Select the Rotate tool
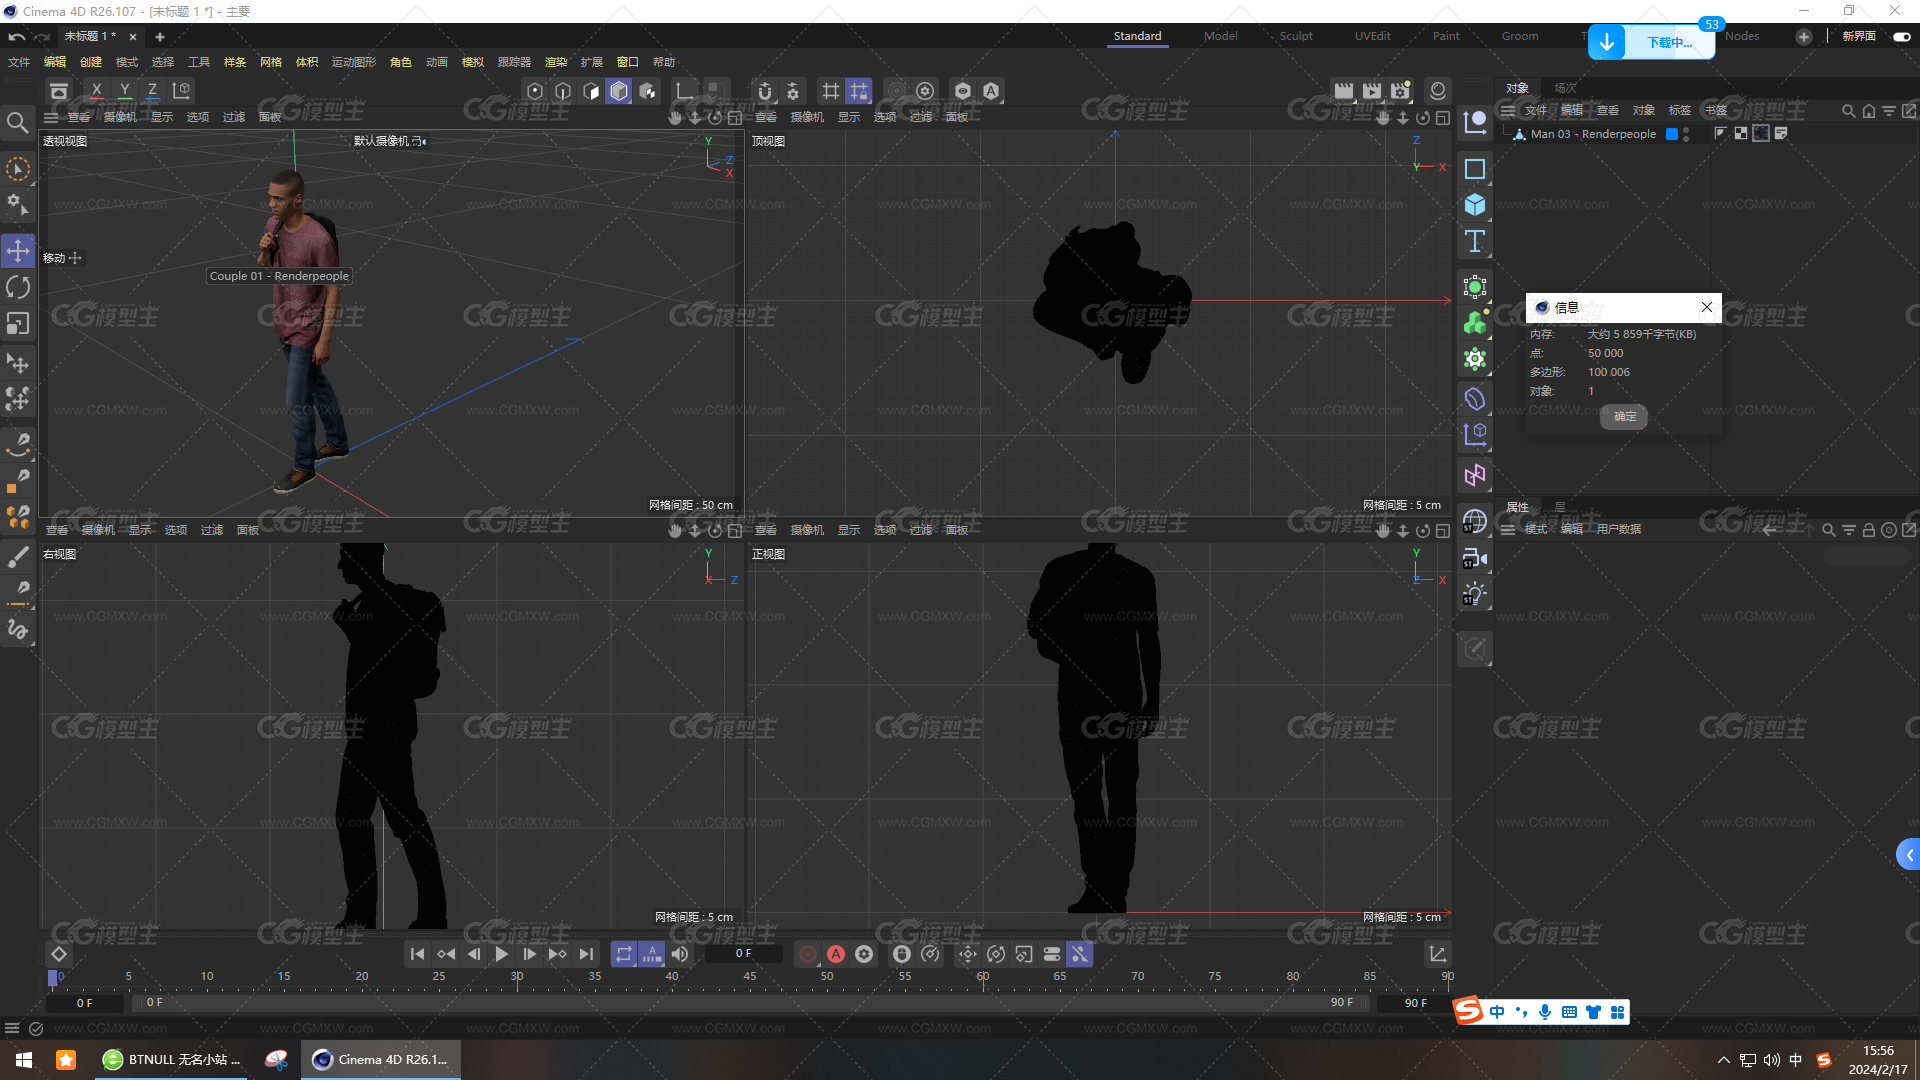The image size is (1920, 1080). 18,287
